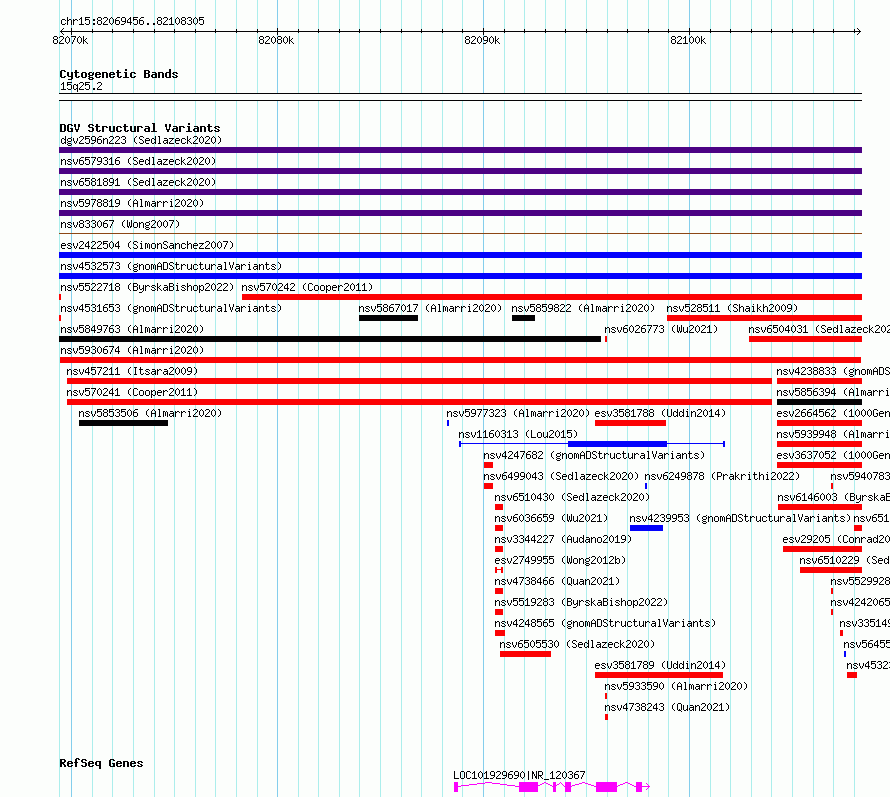Image resolution: width=890 pixels, height=797 pixels.
Task: Select the nsv6505530 (Sedlazeck2020) red bar
Action: pyautogui.click(x=525, y=654)
